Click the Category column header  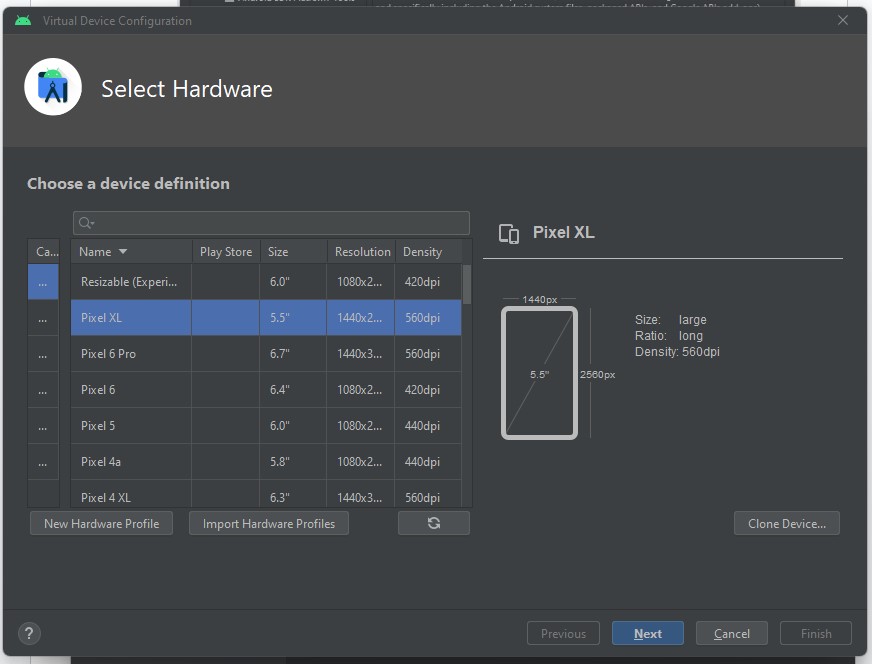(43, 251)
